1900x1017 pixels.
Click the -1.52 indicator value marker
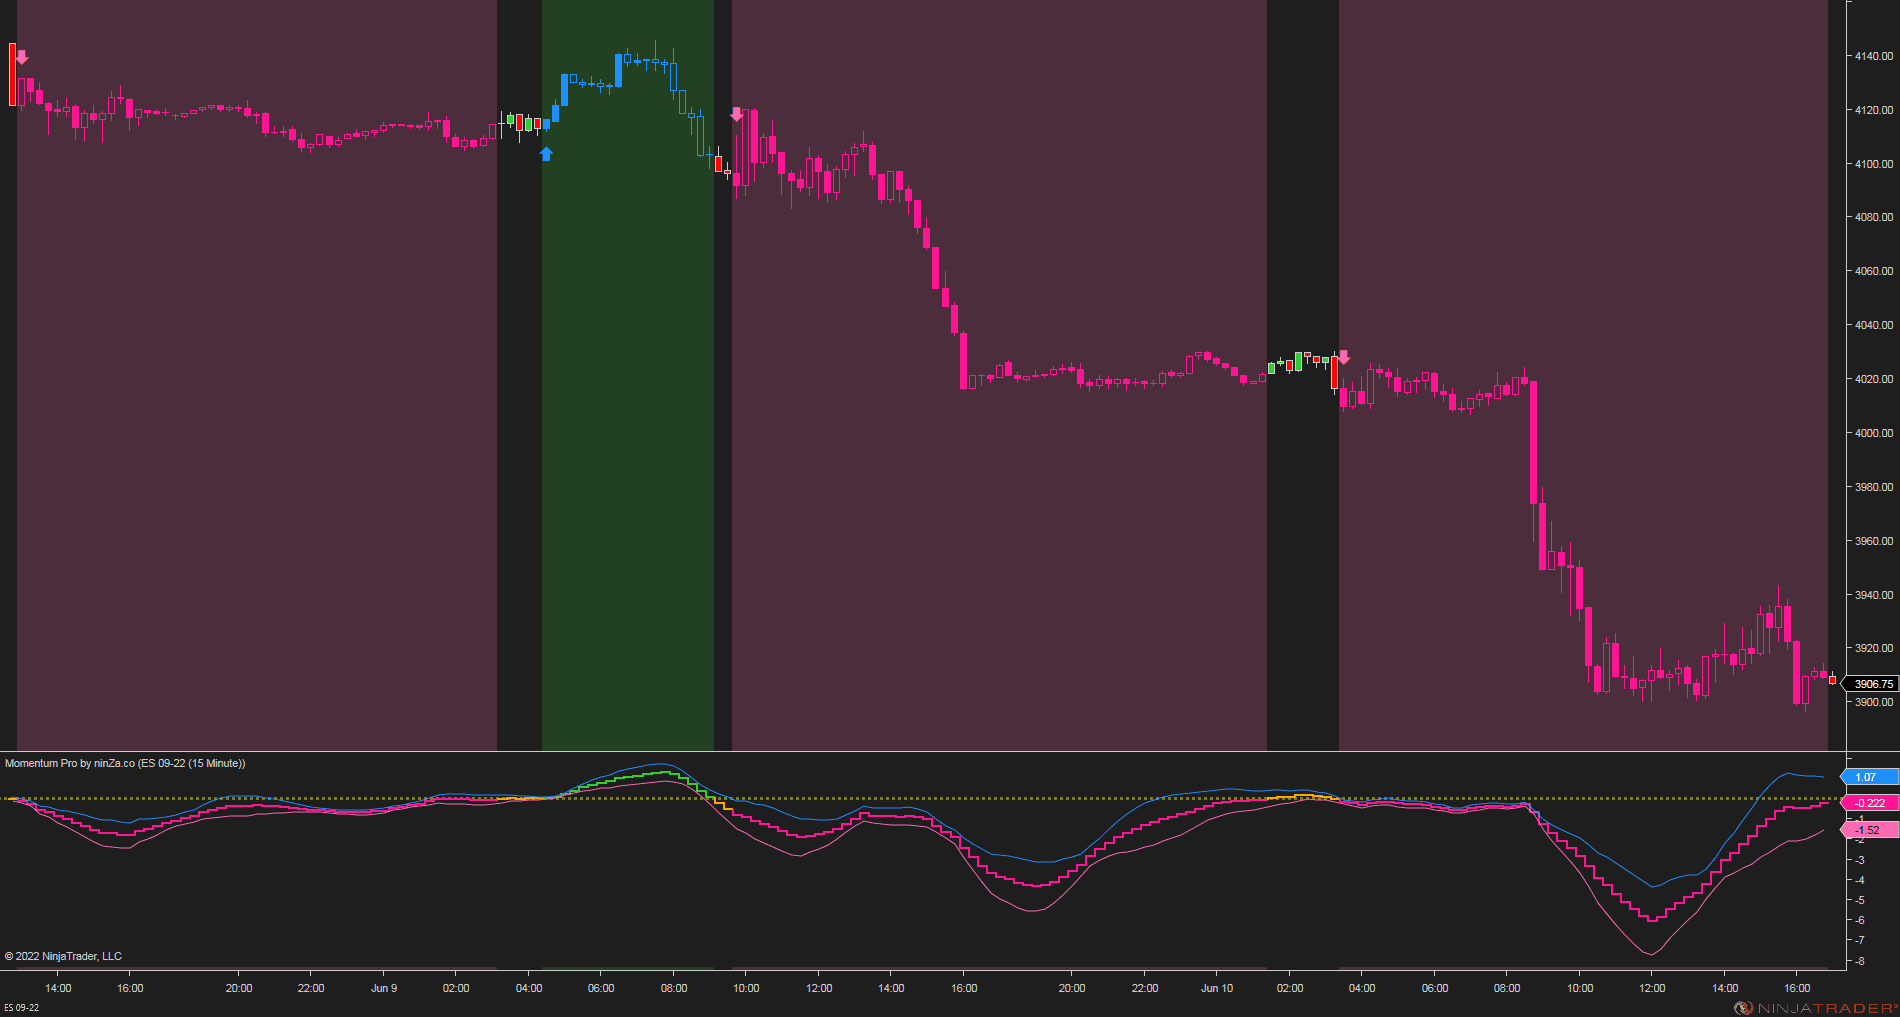click(1869, 830)
